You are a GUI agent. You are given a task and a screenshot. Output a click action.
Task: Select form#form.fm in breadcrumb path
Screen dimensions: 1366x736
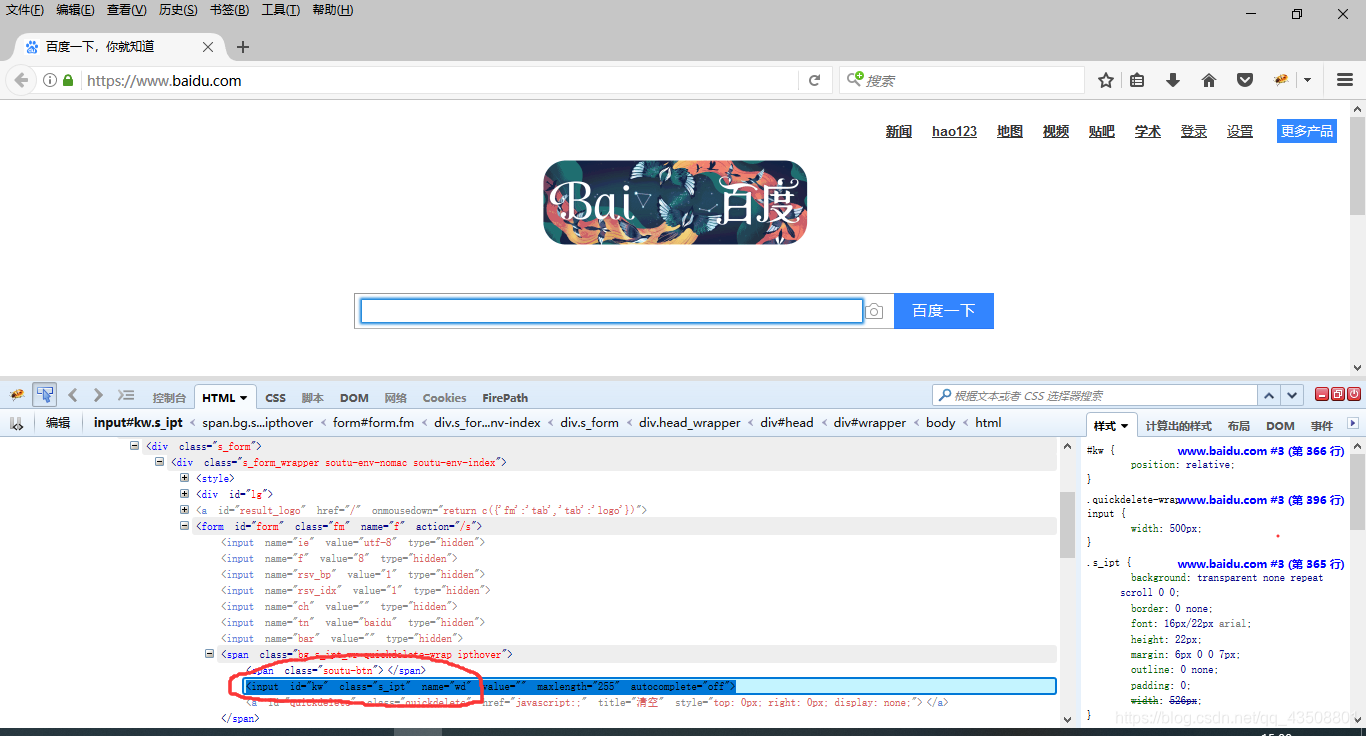[373, 423]
